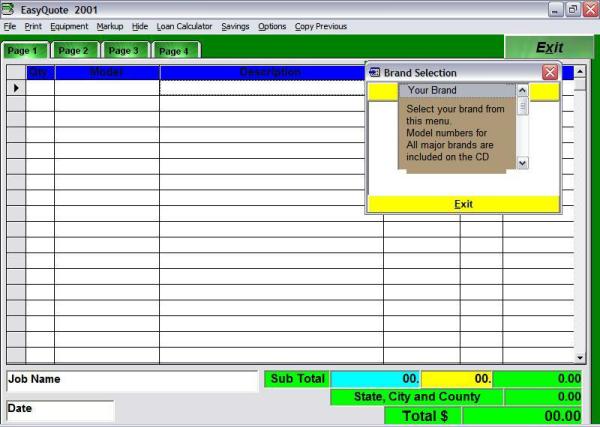Click 'Select your brand from this menu' text
This screenshot has width=600, height=427.
click(455, 115)
